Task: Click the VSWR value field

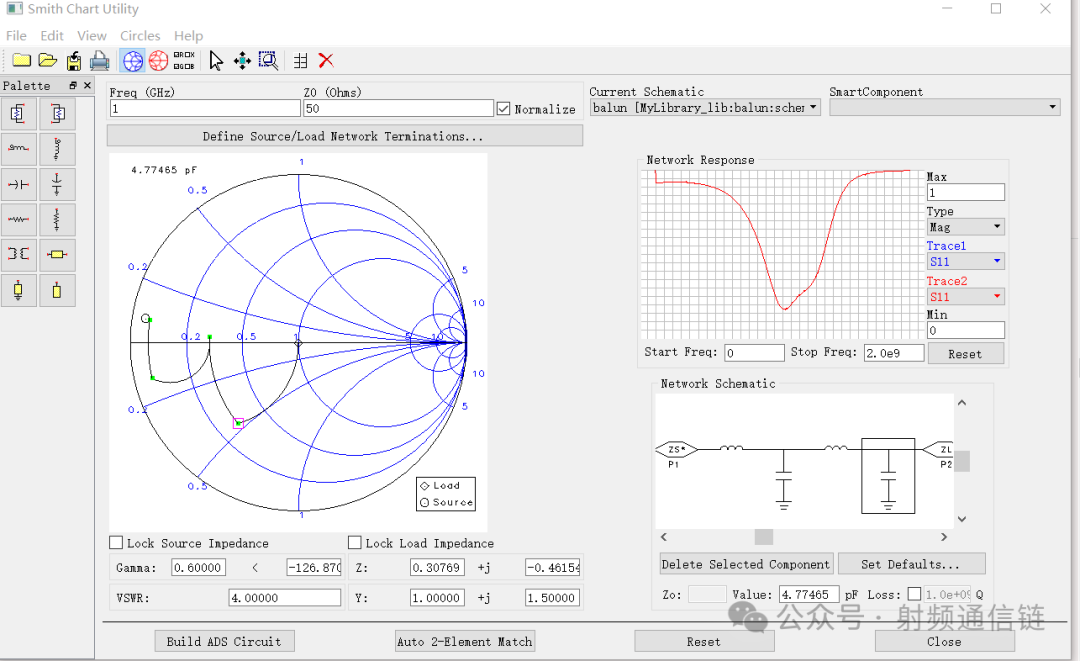Action: pos(285,598)
